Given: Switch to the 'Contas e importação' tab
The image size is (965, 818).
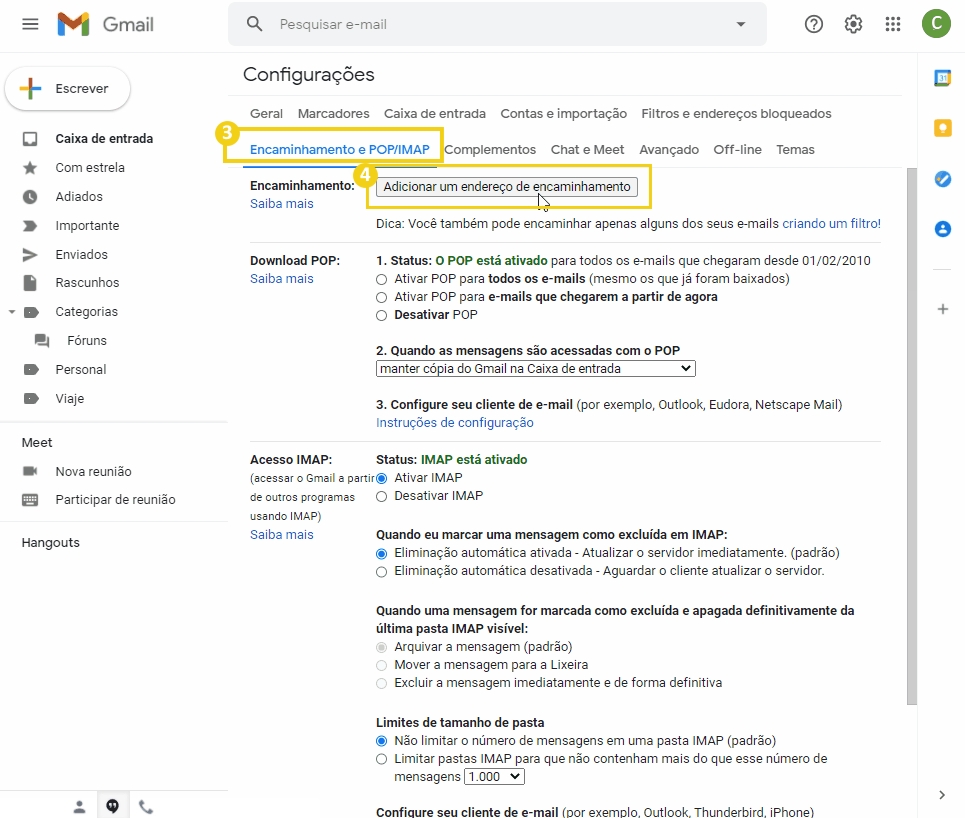Looking at the screenshot, I should [x=563, y=113].
